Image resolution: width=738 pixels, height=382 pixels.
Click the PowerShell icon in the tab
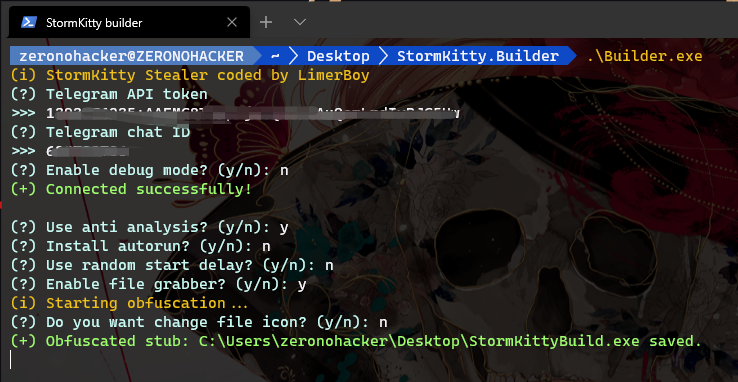29,22
